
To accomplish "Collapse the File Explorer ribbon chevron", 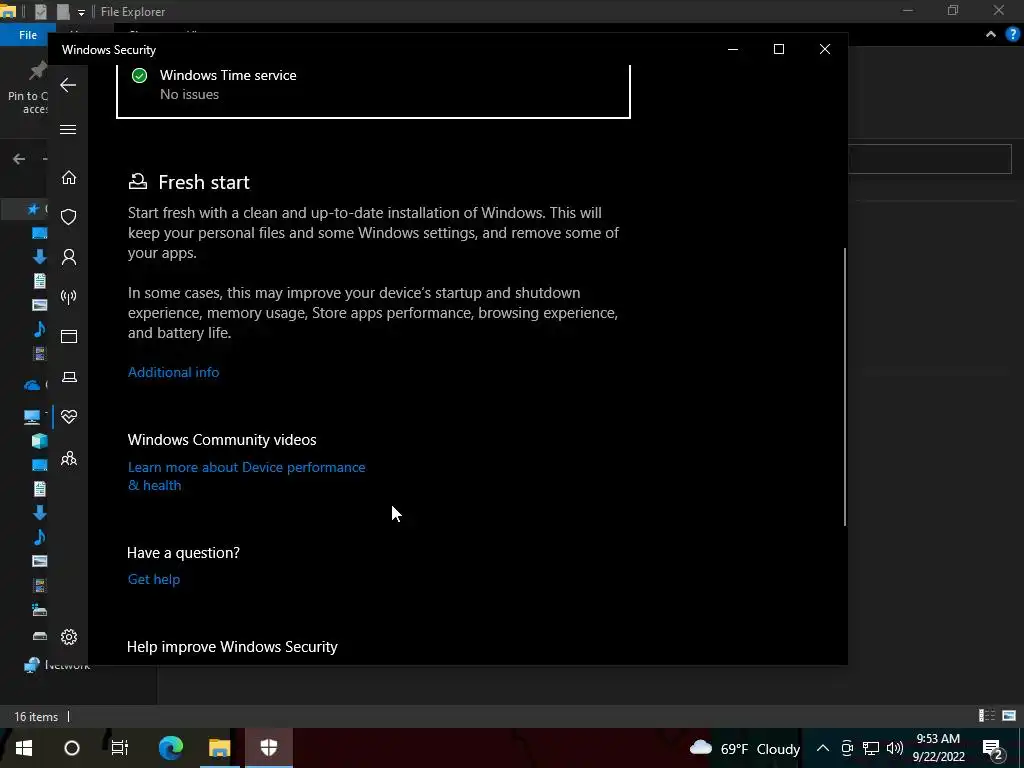I will [991, 35].
